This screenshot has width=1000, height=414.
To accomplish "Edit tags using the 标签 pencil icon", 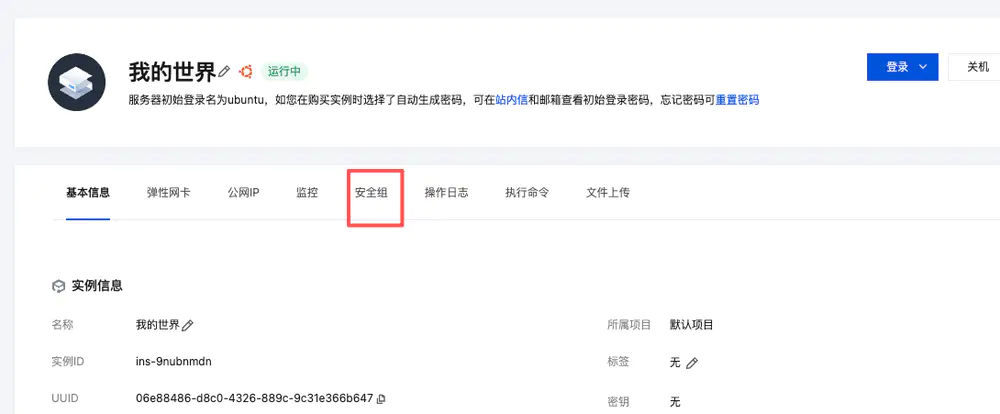I will (692, 363).
